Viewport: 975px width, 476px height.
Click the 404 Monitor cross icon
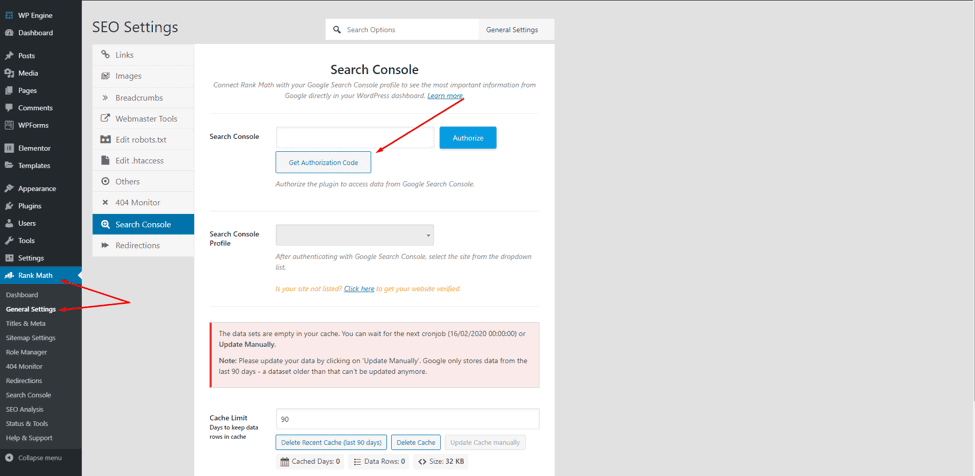[105, 203]
